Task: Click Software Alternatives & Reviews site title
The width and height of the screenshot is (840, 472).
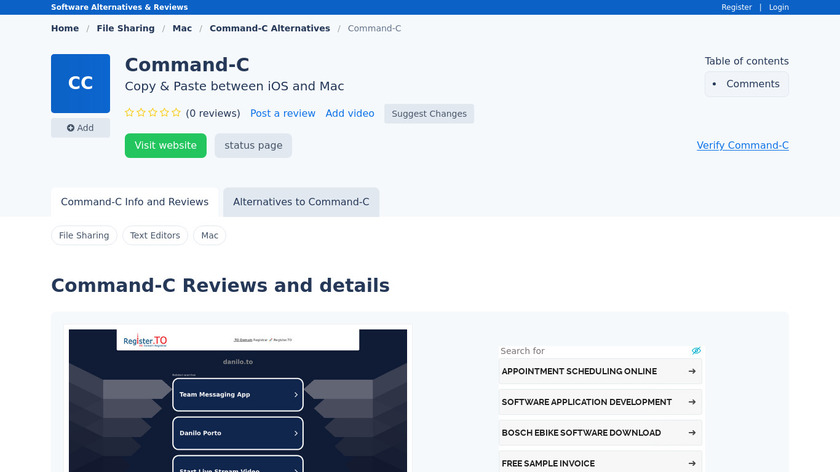Action: click(119, 7)
